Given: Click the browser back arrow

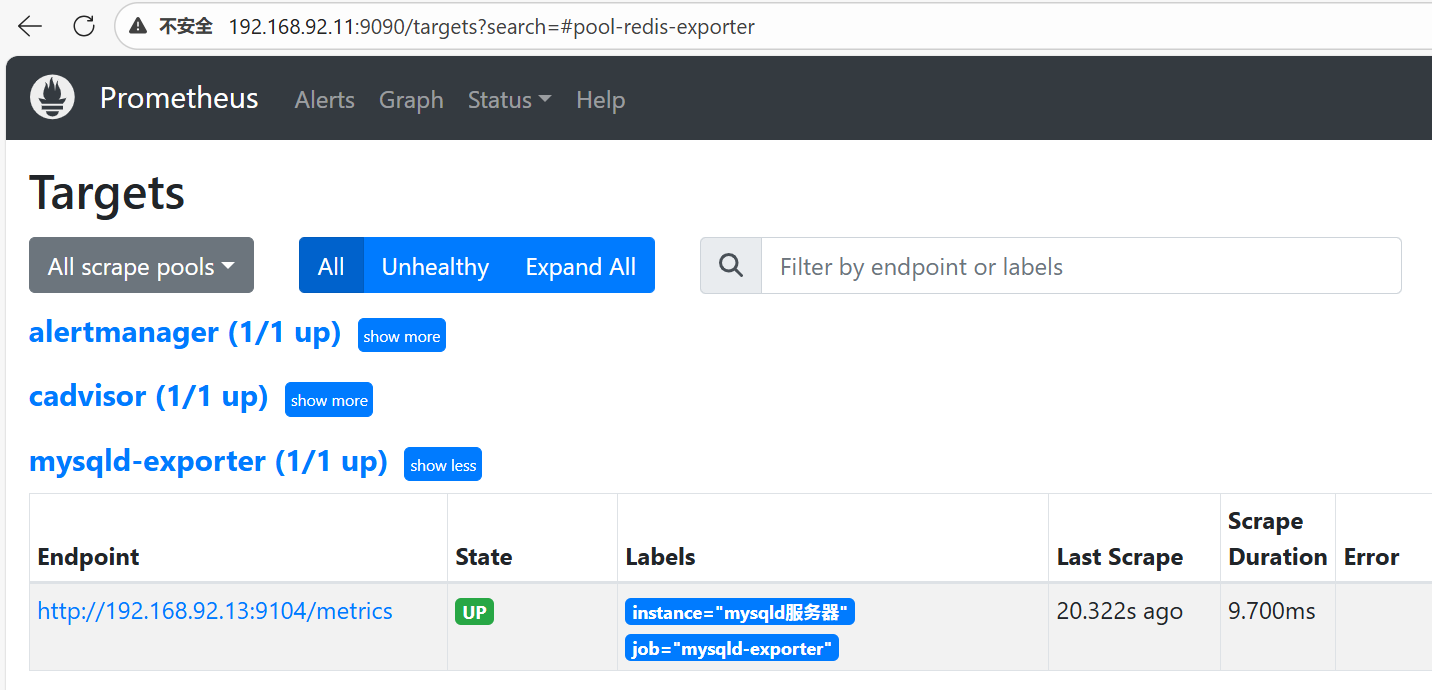Looking at the screenshot, I should coord(31,27).
